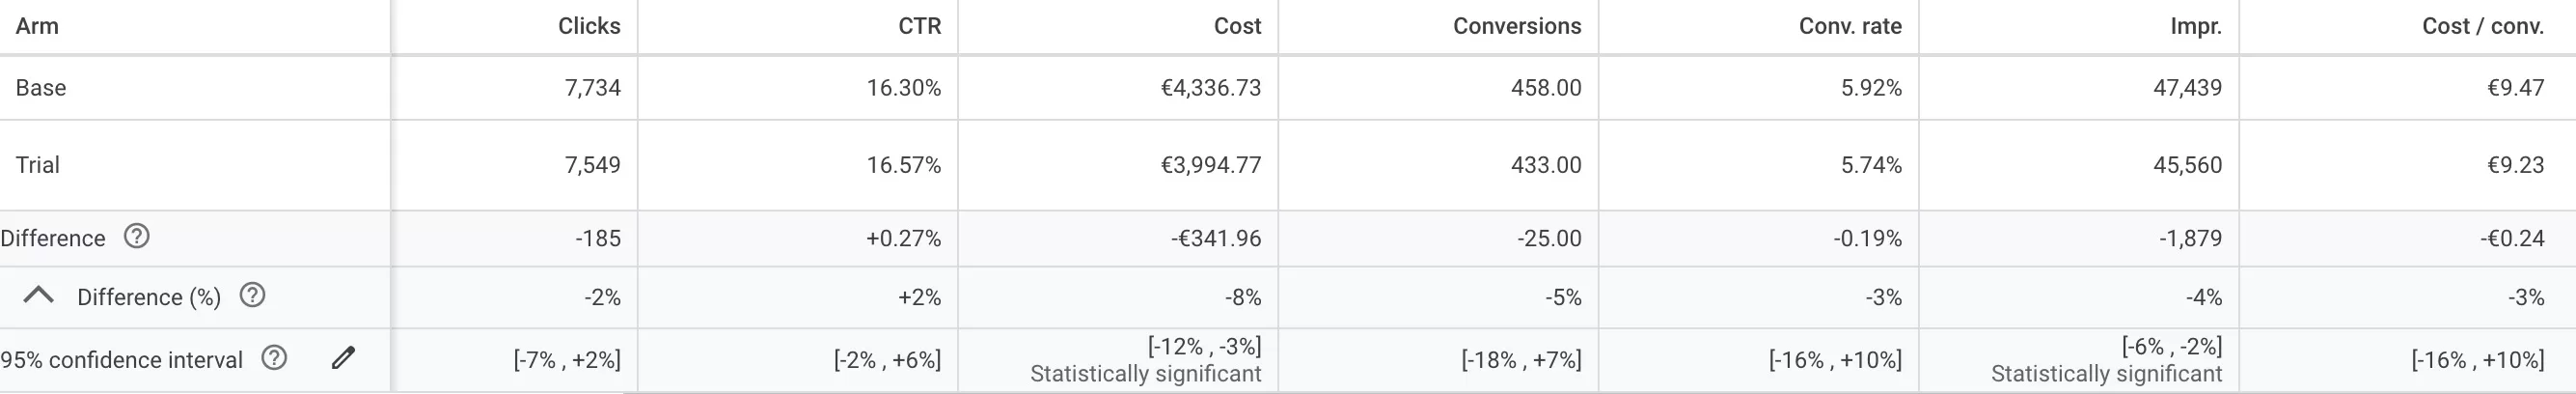
Task: Select the Base arm row label
Action: [41, 88]
